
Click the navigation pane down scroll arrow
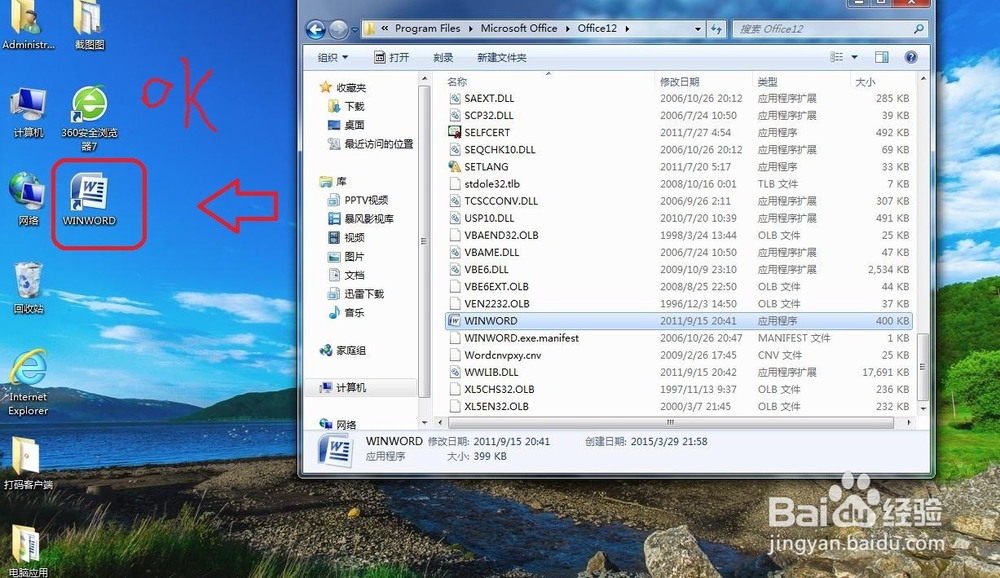pyautogui.click(x=424, y=422)
